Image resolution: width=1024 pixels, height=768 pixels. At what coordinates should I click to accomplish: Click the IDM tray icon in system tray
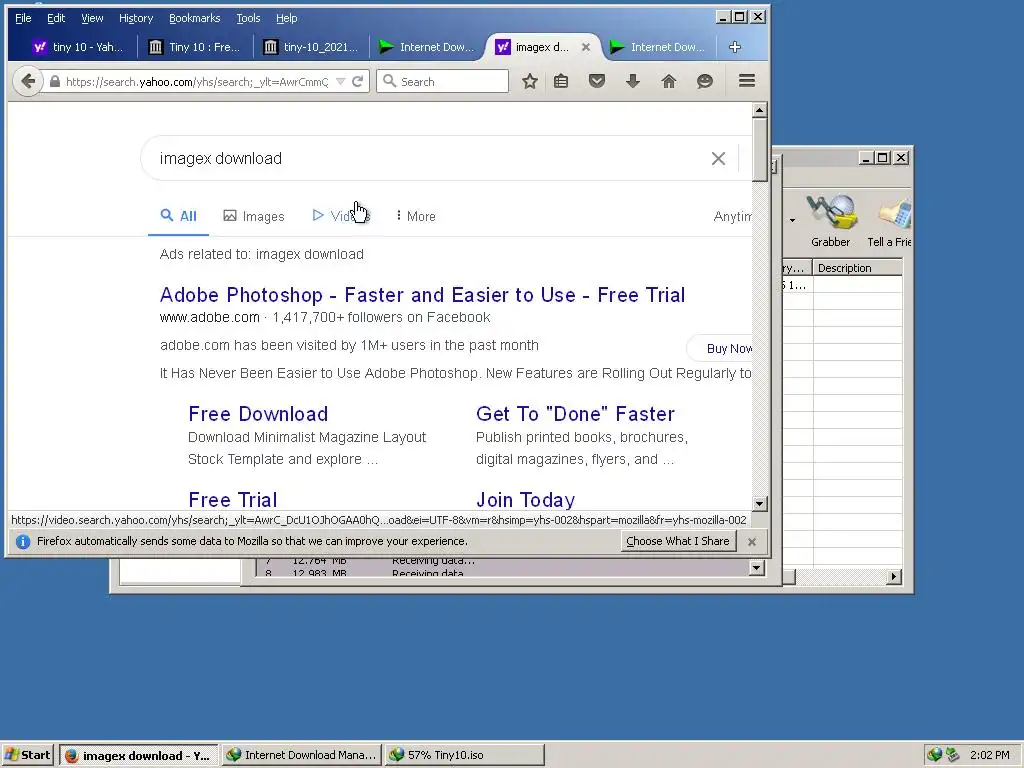point(935,755)
